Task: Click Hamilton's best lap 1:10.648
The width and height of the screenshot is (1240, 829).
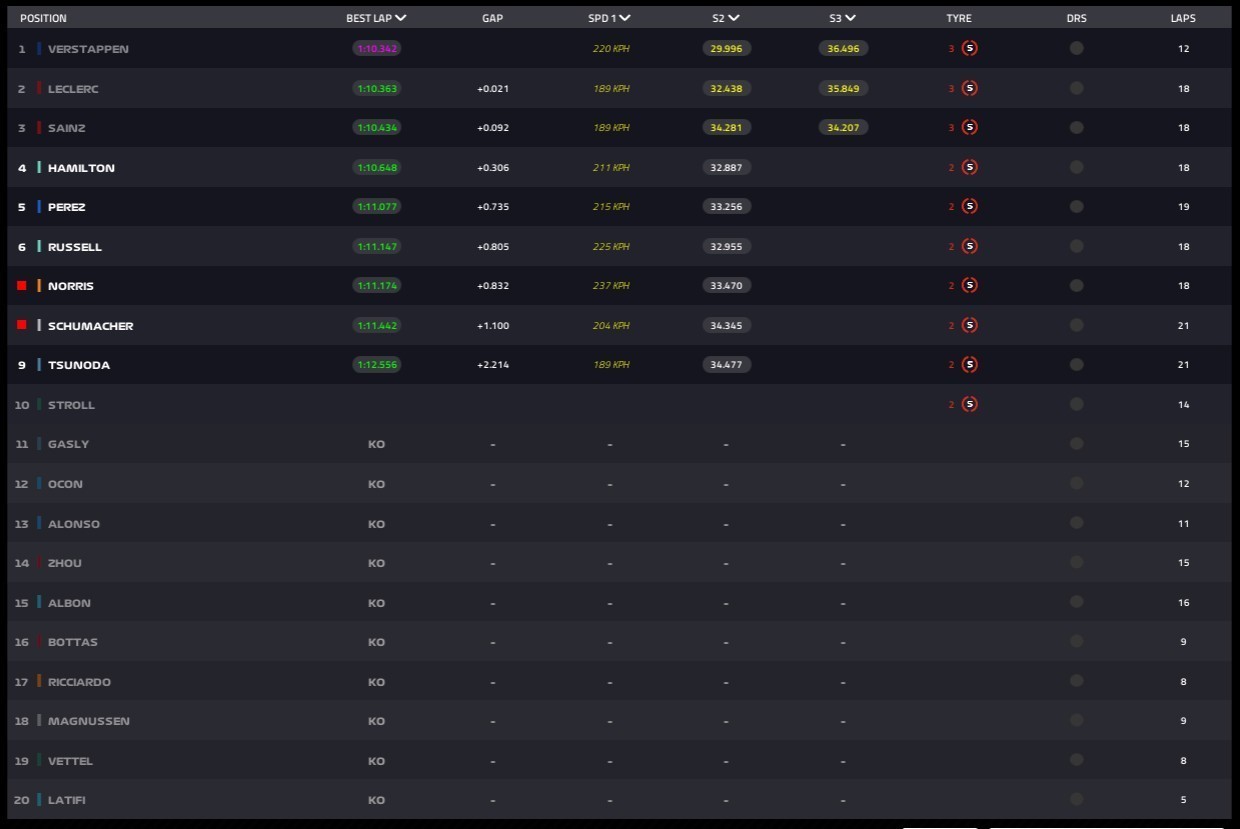Action: [376, 168]
